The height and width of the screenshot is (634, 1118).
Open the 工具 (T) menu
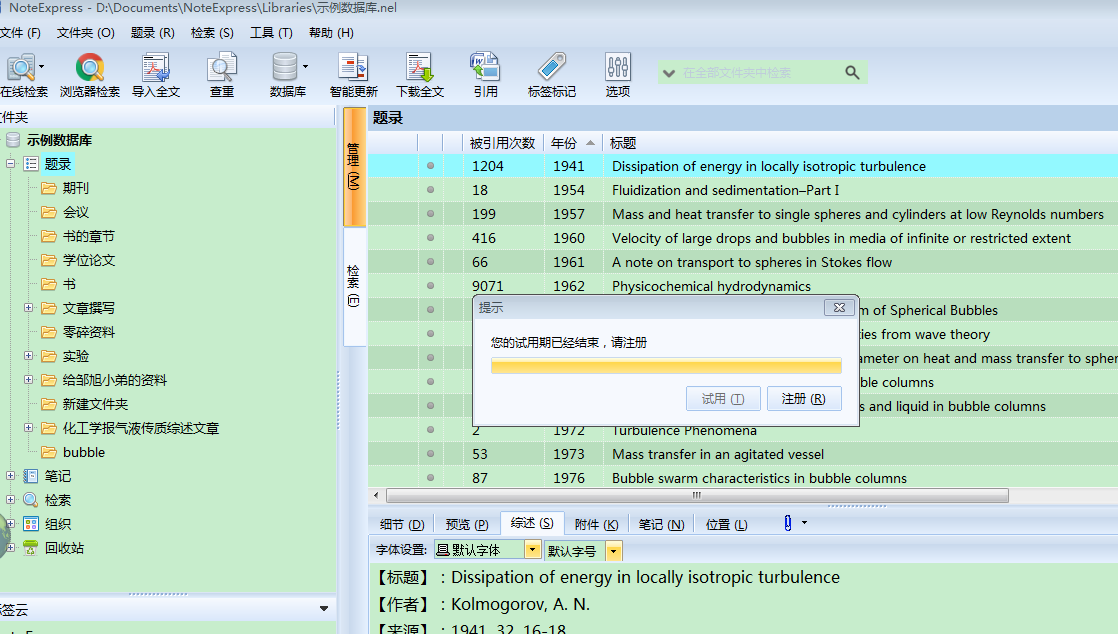pyautogui.click(x=272, y=33)
